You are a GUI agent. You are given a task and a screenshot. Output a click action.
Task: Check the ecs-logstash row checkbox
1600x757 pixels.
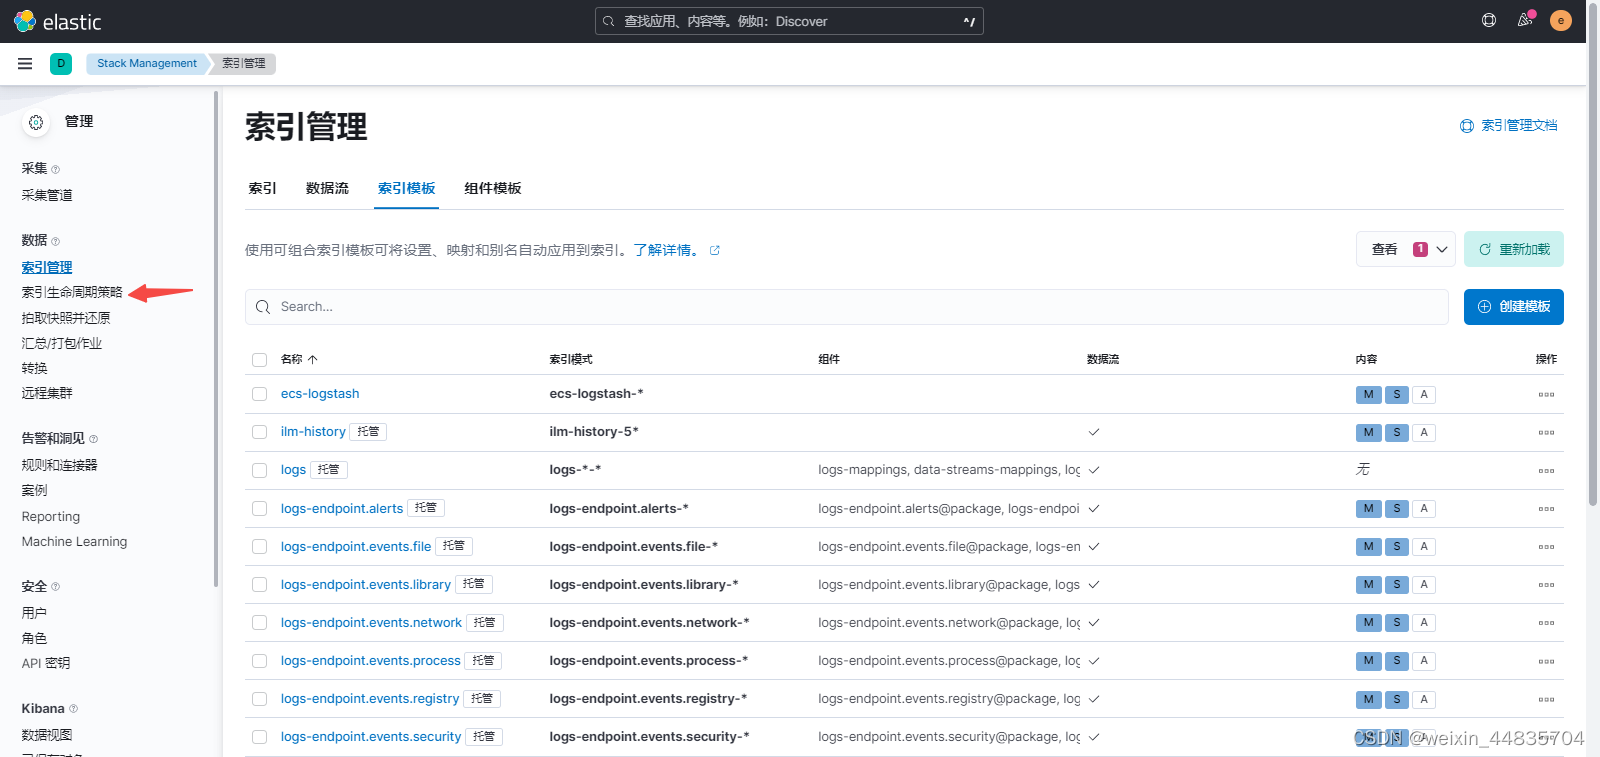click(260, 394)
